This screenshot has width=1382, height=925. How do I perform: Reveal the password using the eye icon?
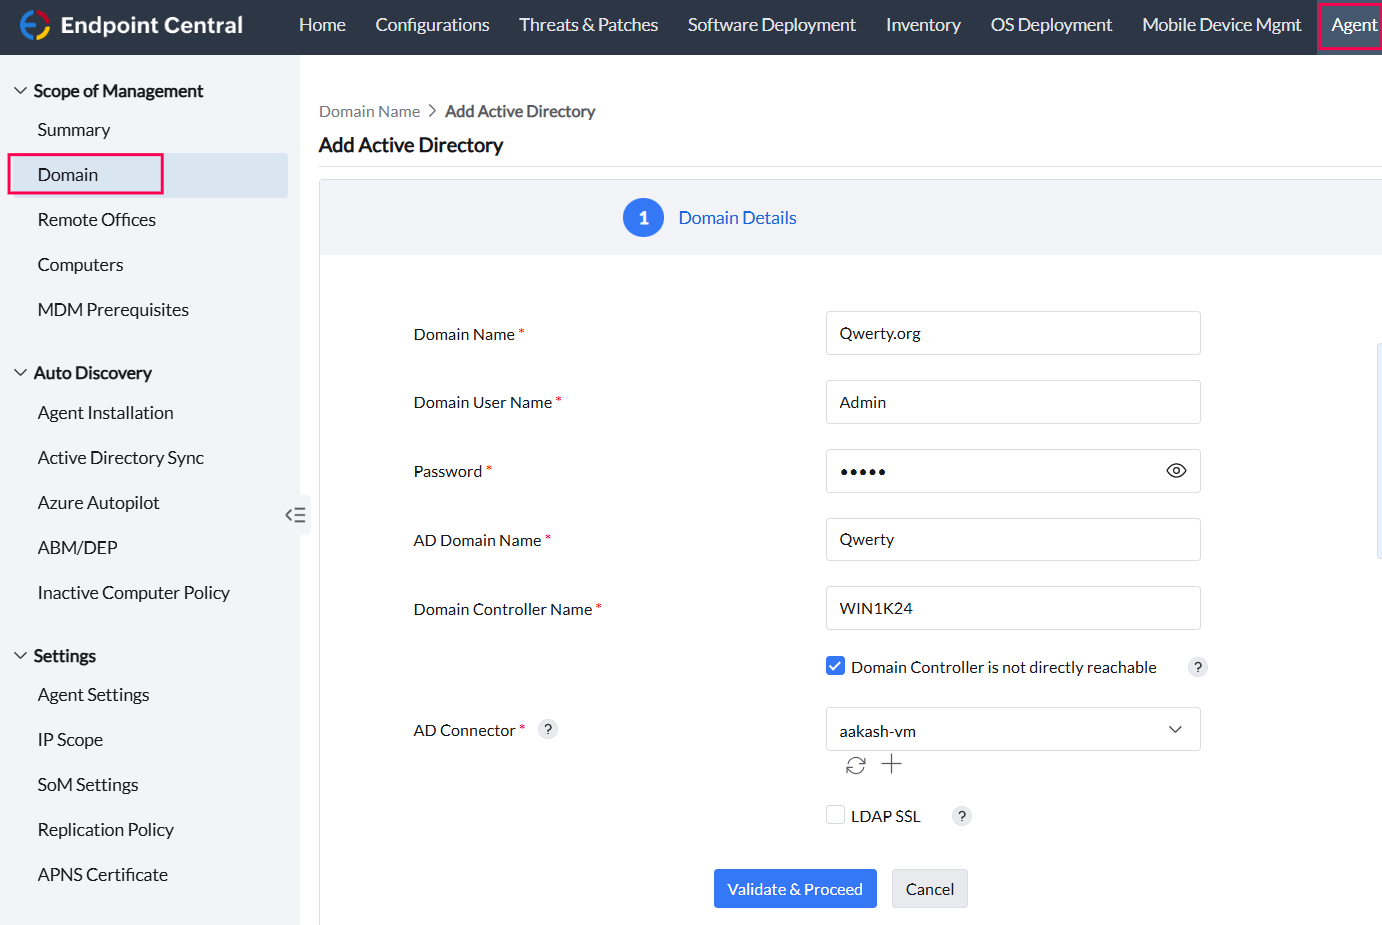pyautogui.click(x=1176, y=470)
